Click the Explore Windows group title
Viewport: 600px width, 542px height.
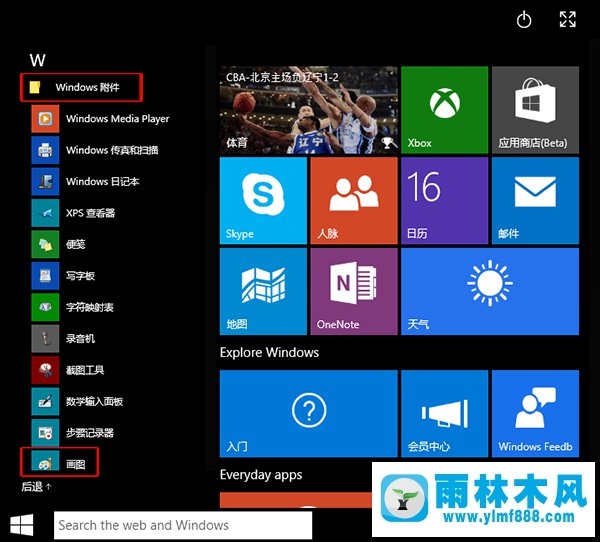click(269, 353)
